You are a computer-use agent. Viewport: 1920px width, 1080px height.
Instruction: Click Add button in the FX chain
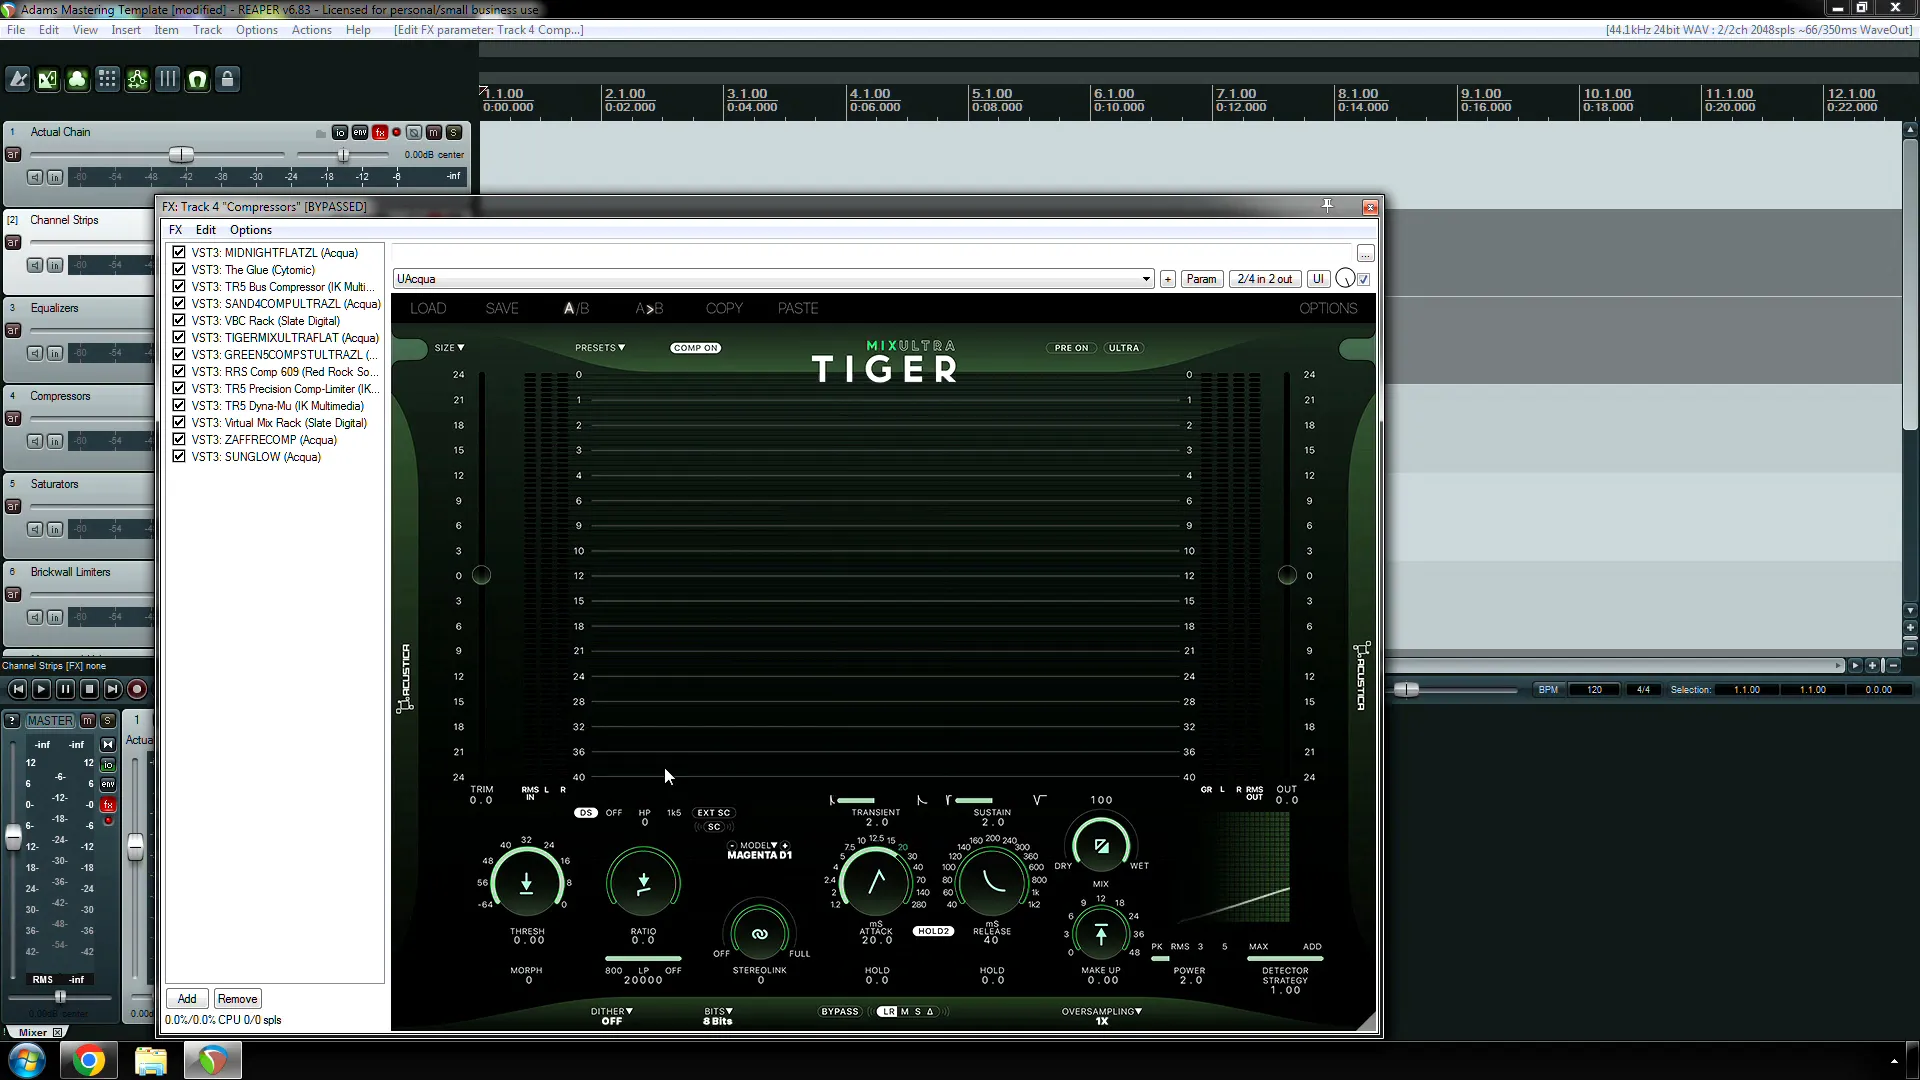point(187,999)
